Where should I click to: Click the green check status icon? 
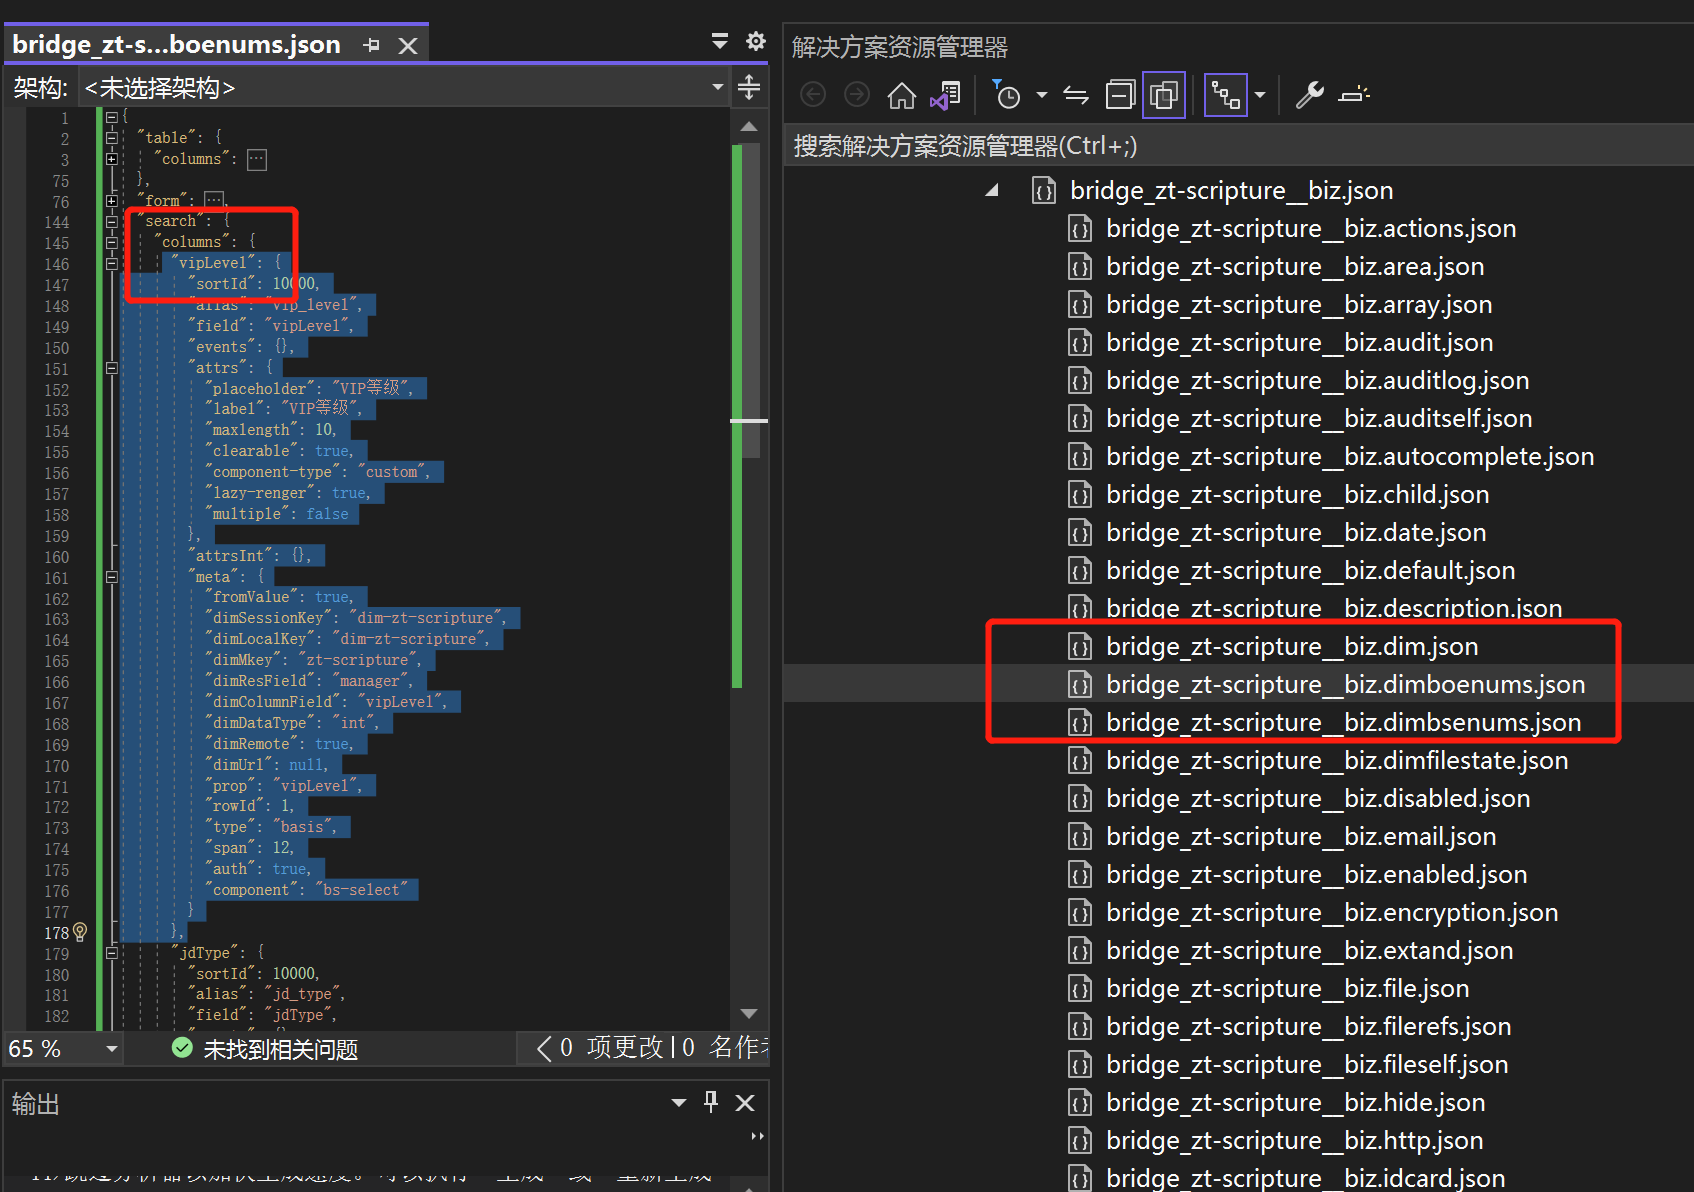click(182, 1047)
